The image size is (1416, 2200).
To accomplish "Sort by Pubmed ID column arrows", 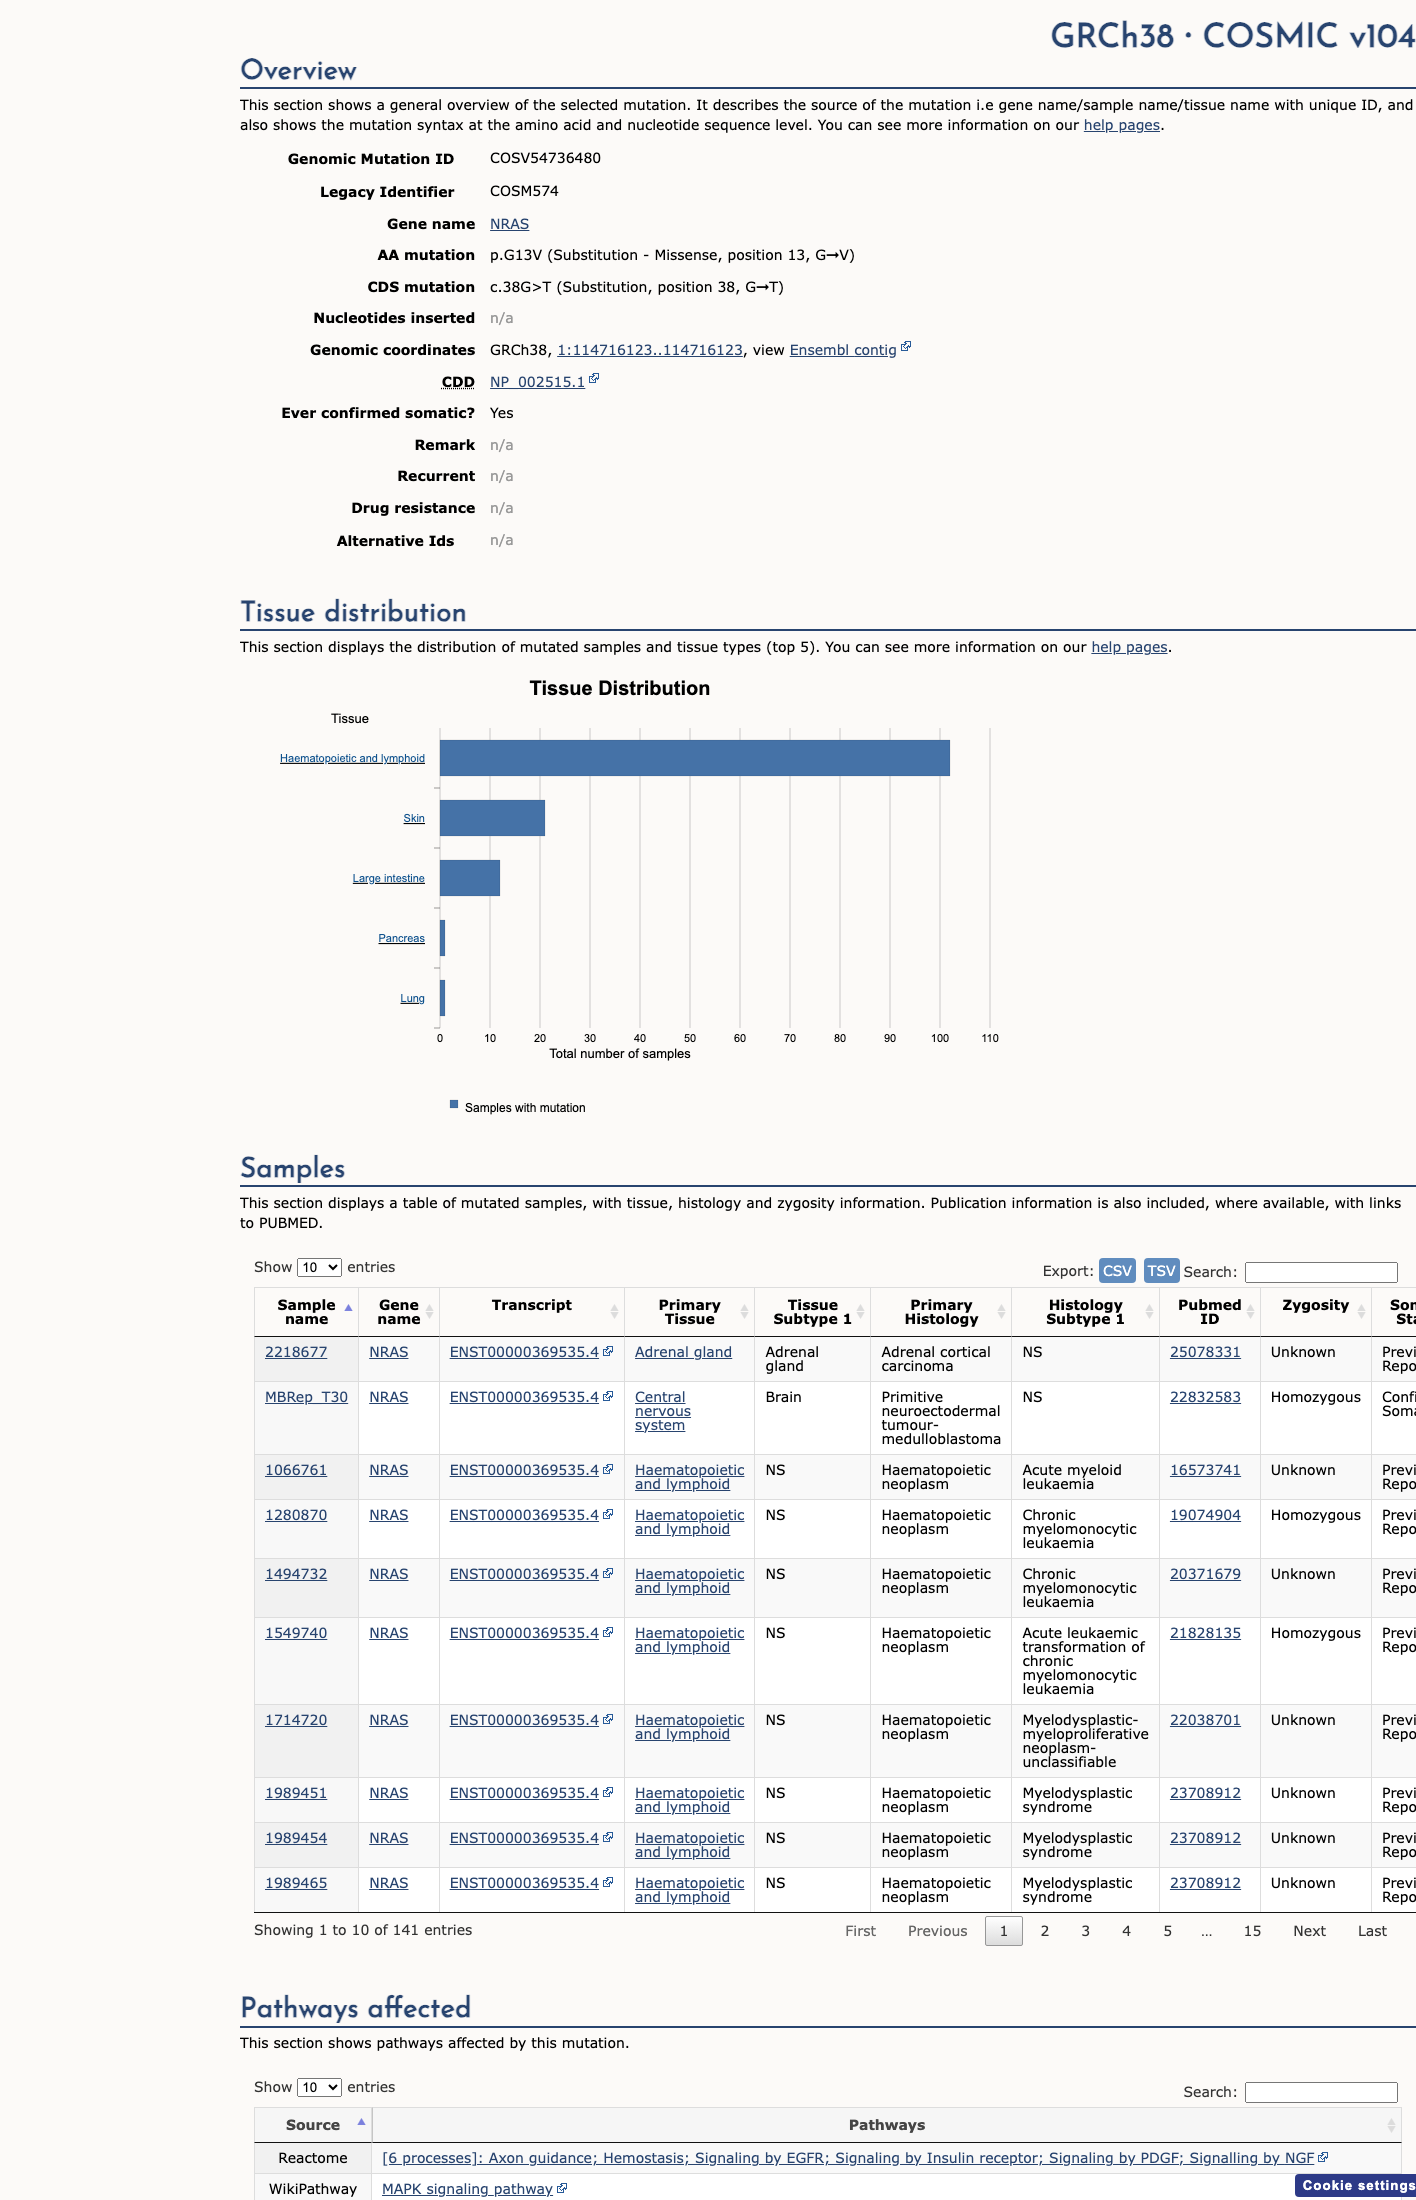I will click(x=1250, y=1312).
